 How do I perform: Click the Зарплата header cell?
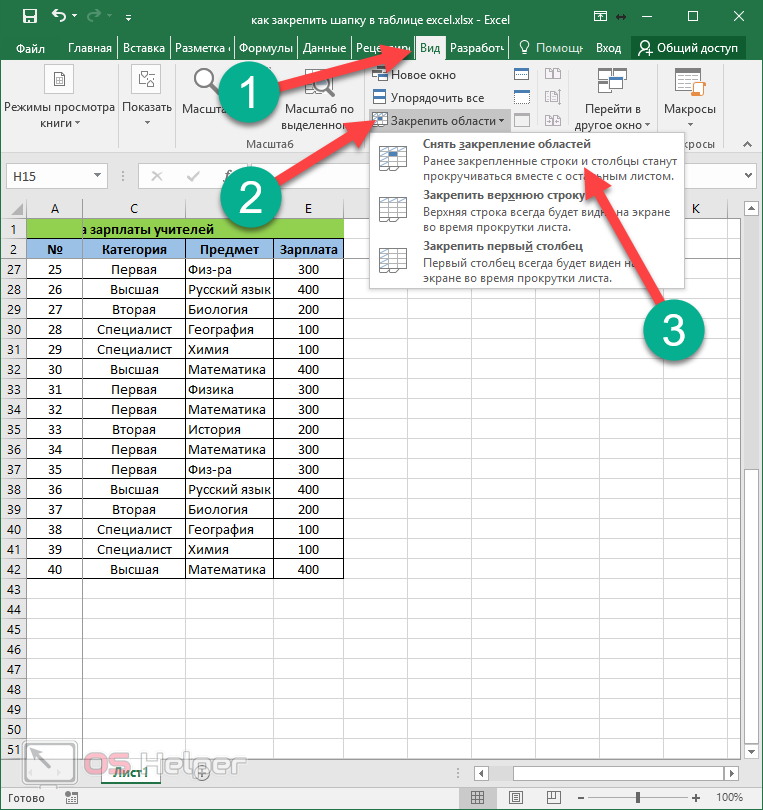308,249
